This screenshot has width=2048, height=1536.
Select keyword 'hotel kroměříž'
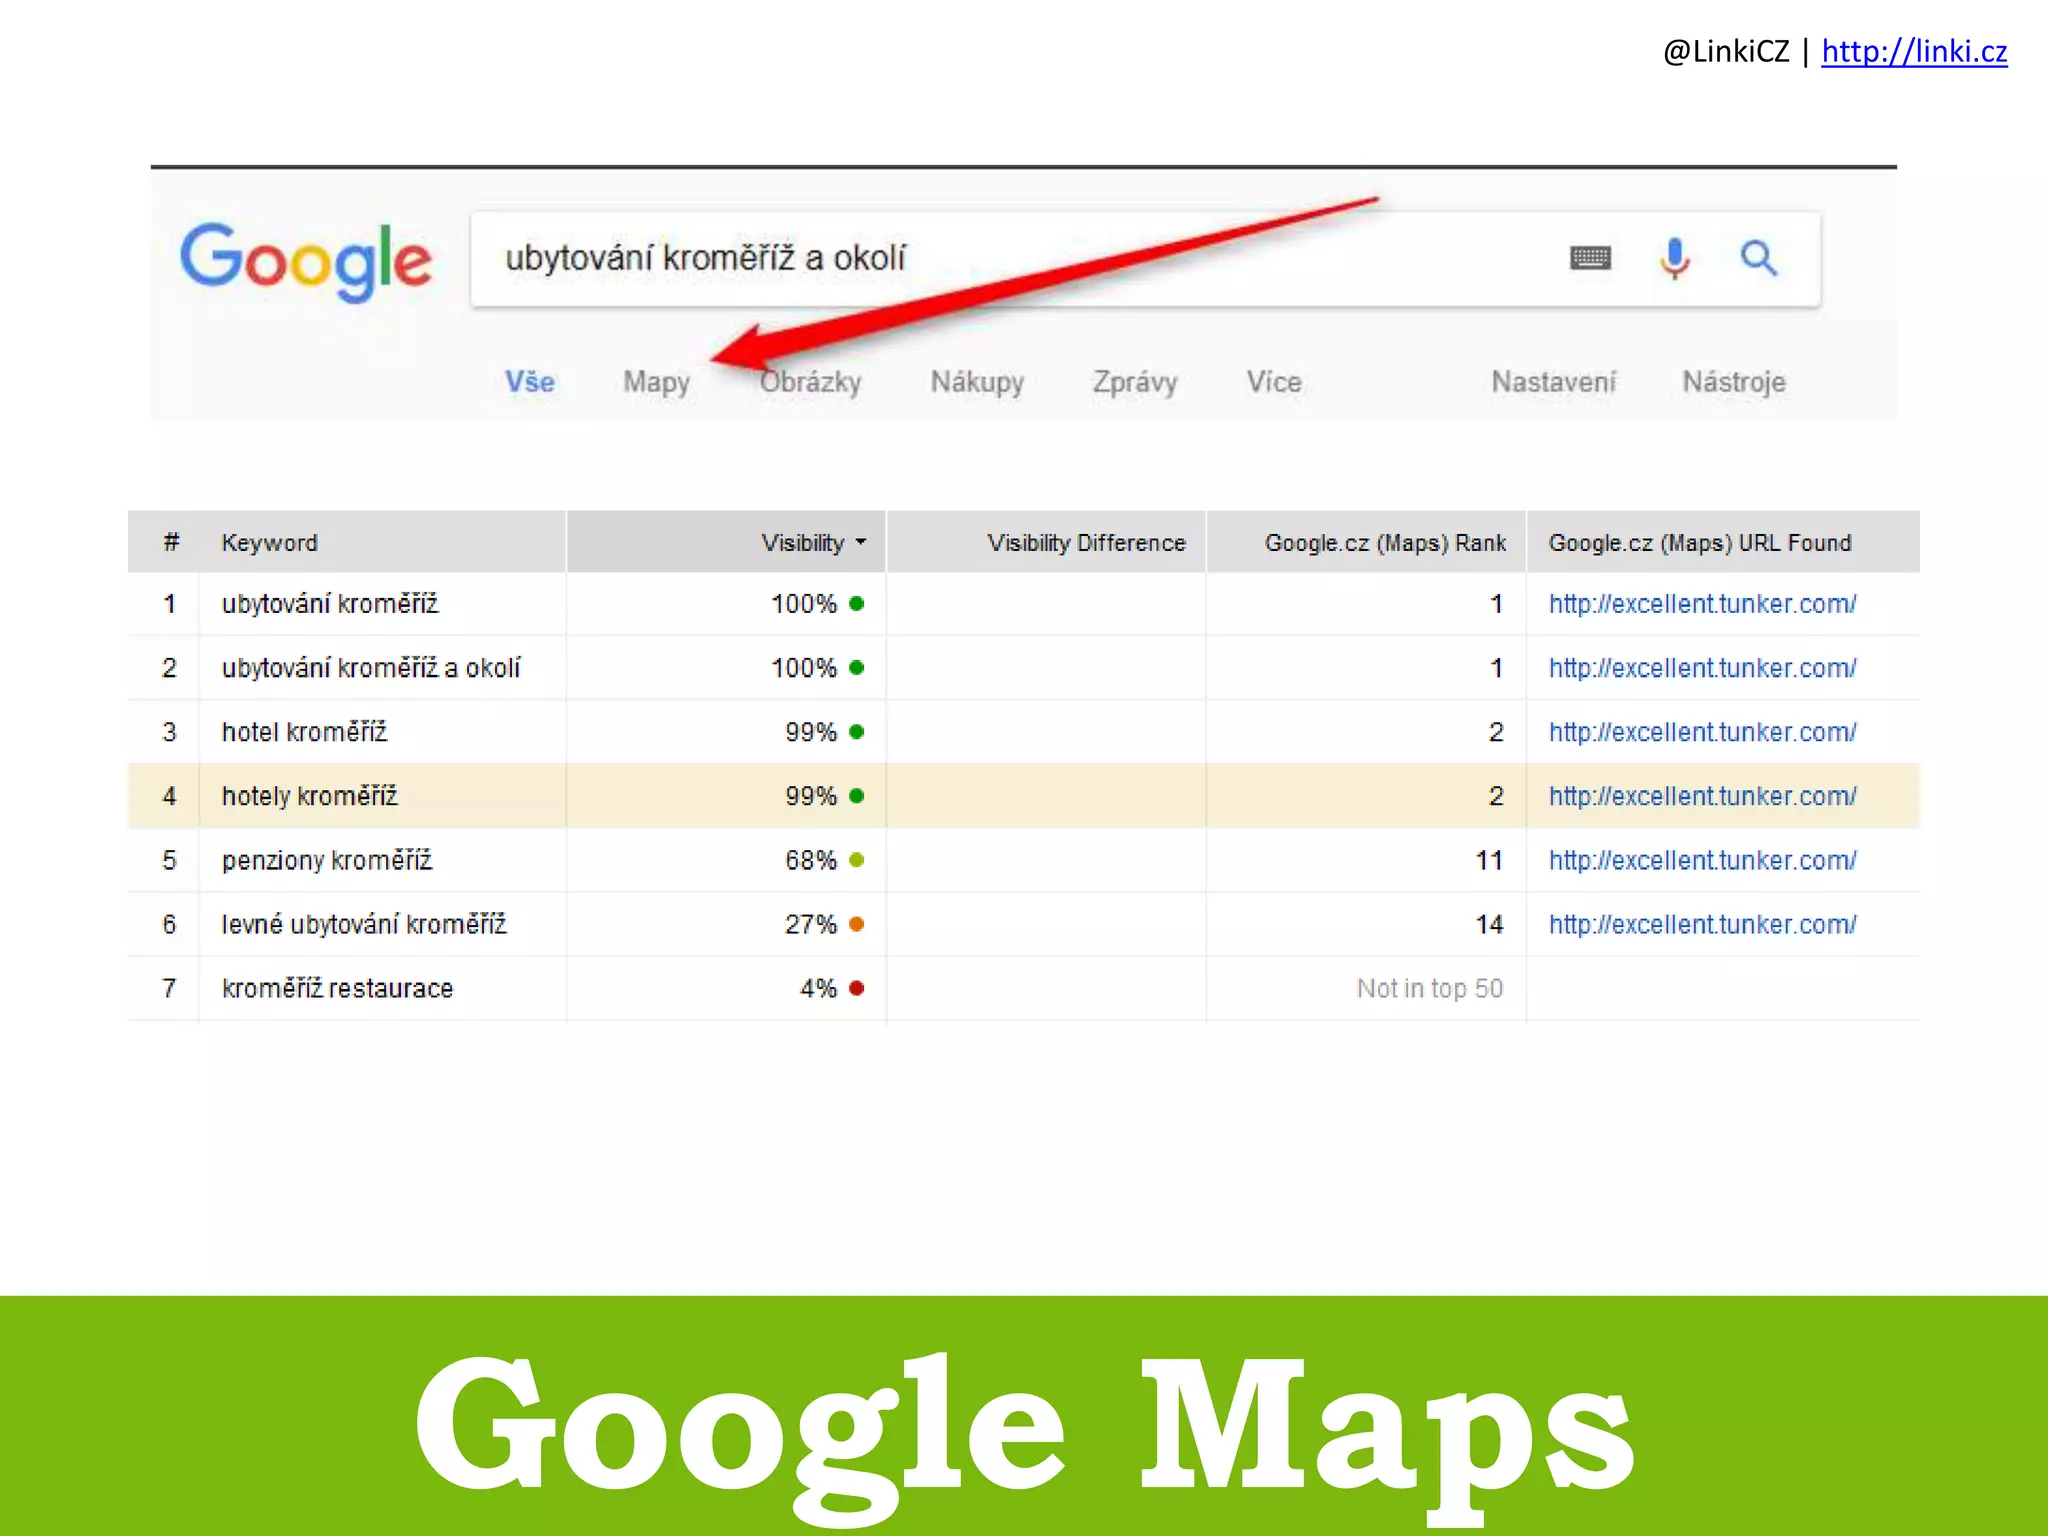pyautogui.click(x=304, y=732)
